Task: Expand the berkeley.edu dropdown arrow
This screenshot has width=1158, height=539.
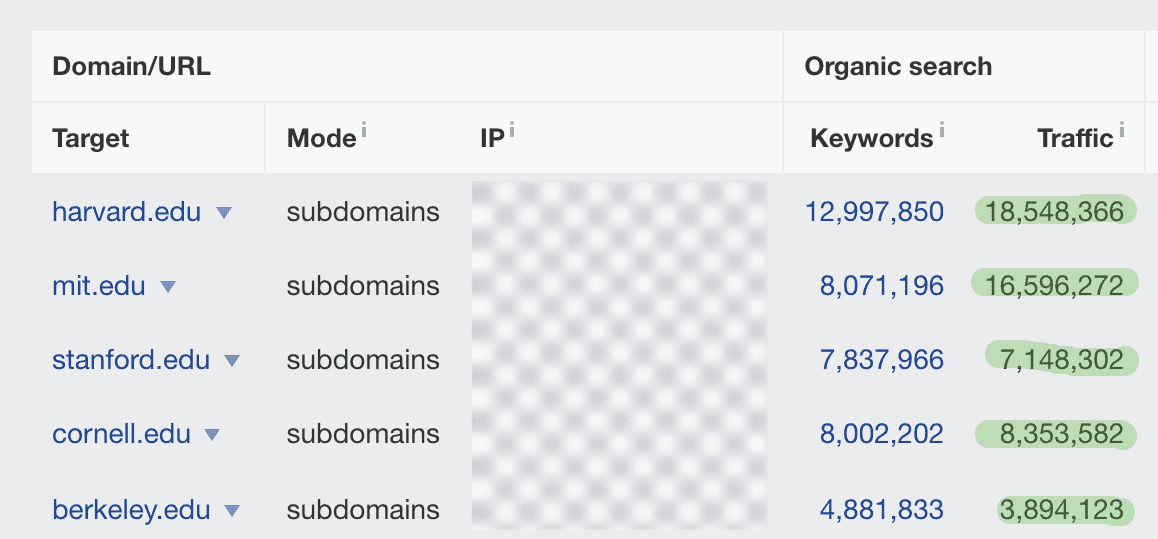Action: (x=233, y=510)
